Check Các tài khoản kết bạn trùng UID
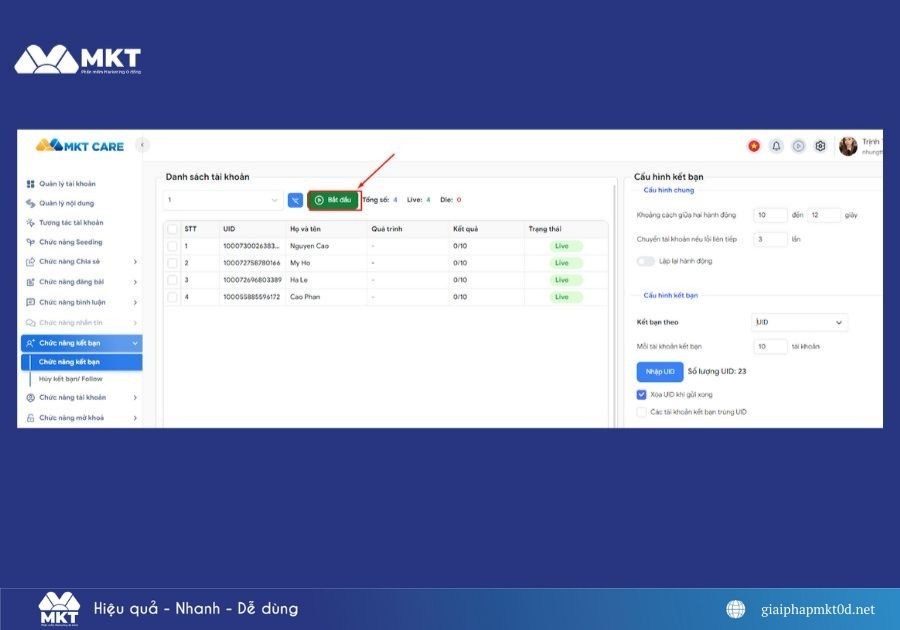This screenshot has width=900, height=630. point(641,411)
